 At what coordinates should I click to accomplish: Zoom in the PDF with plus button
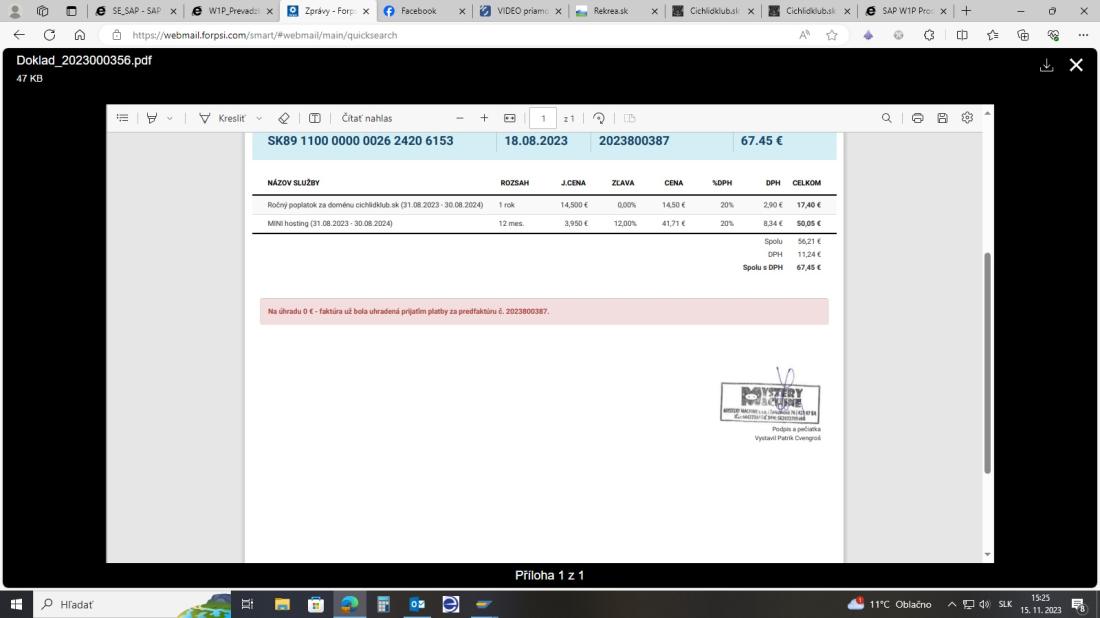pos(484,118)
